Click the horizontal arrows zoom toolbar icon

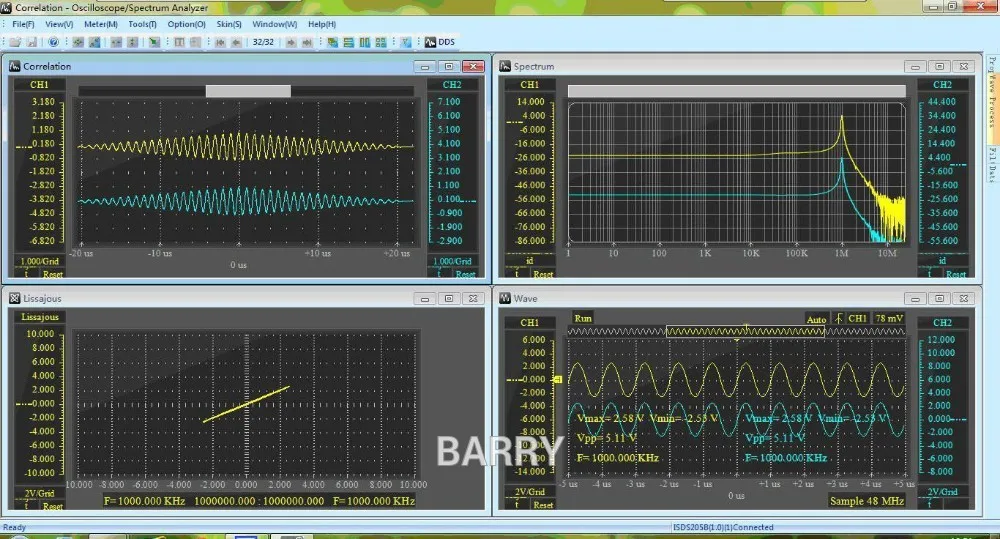click(116, 42)
